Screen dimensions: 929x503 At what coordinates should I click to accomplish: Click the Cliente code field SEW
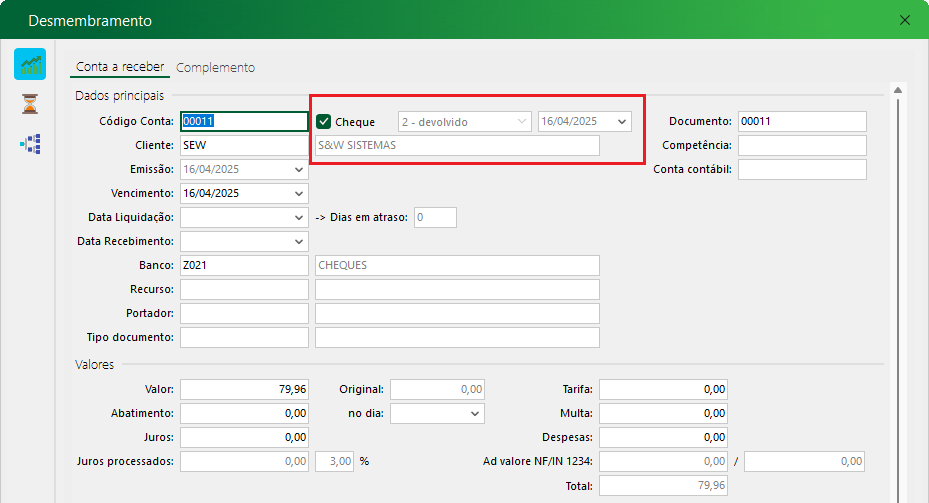pyautogui.click(x=244, y=145)
